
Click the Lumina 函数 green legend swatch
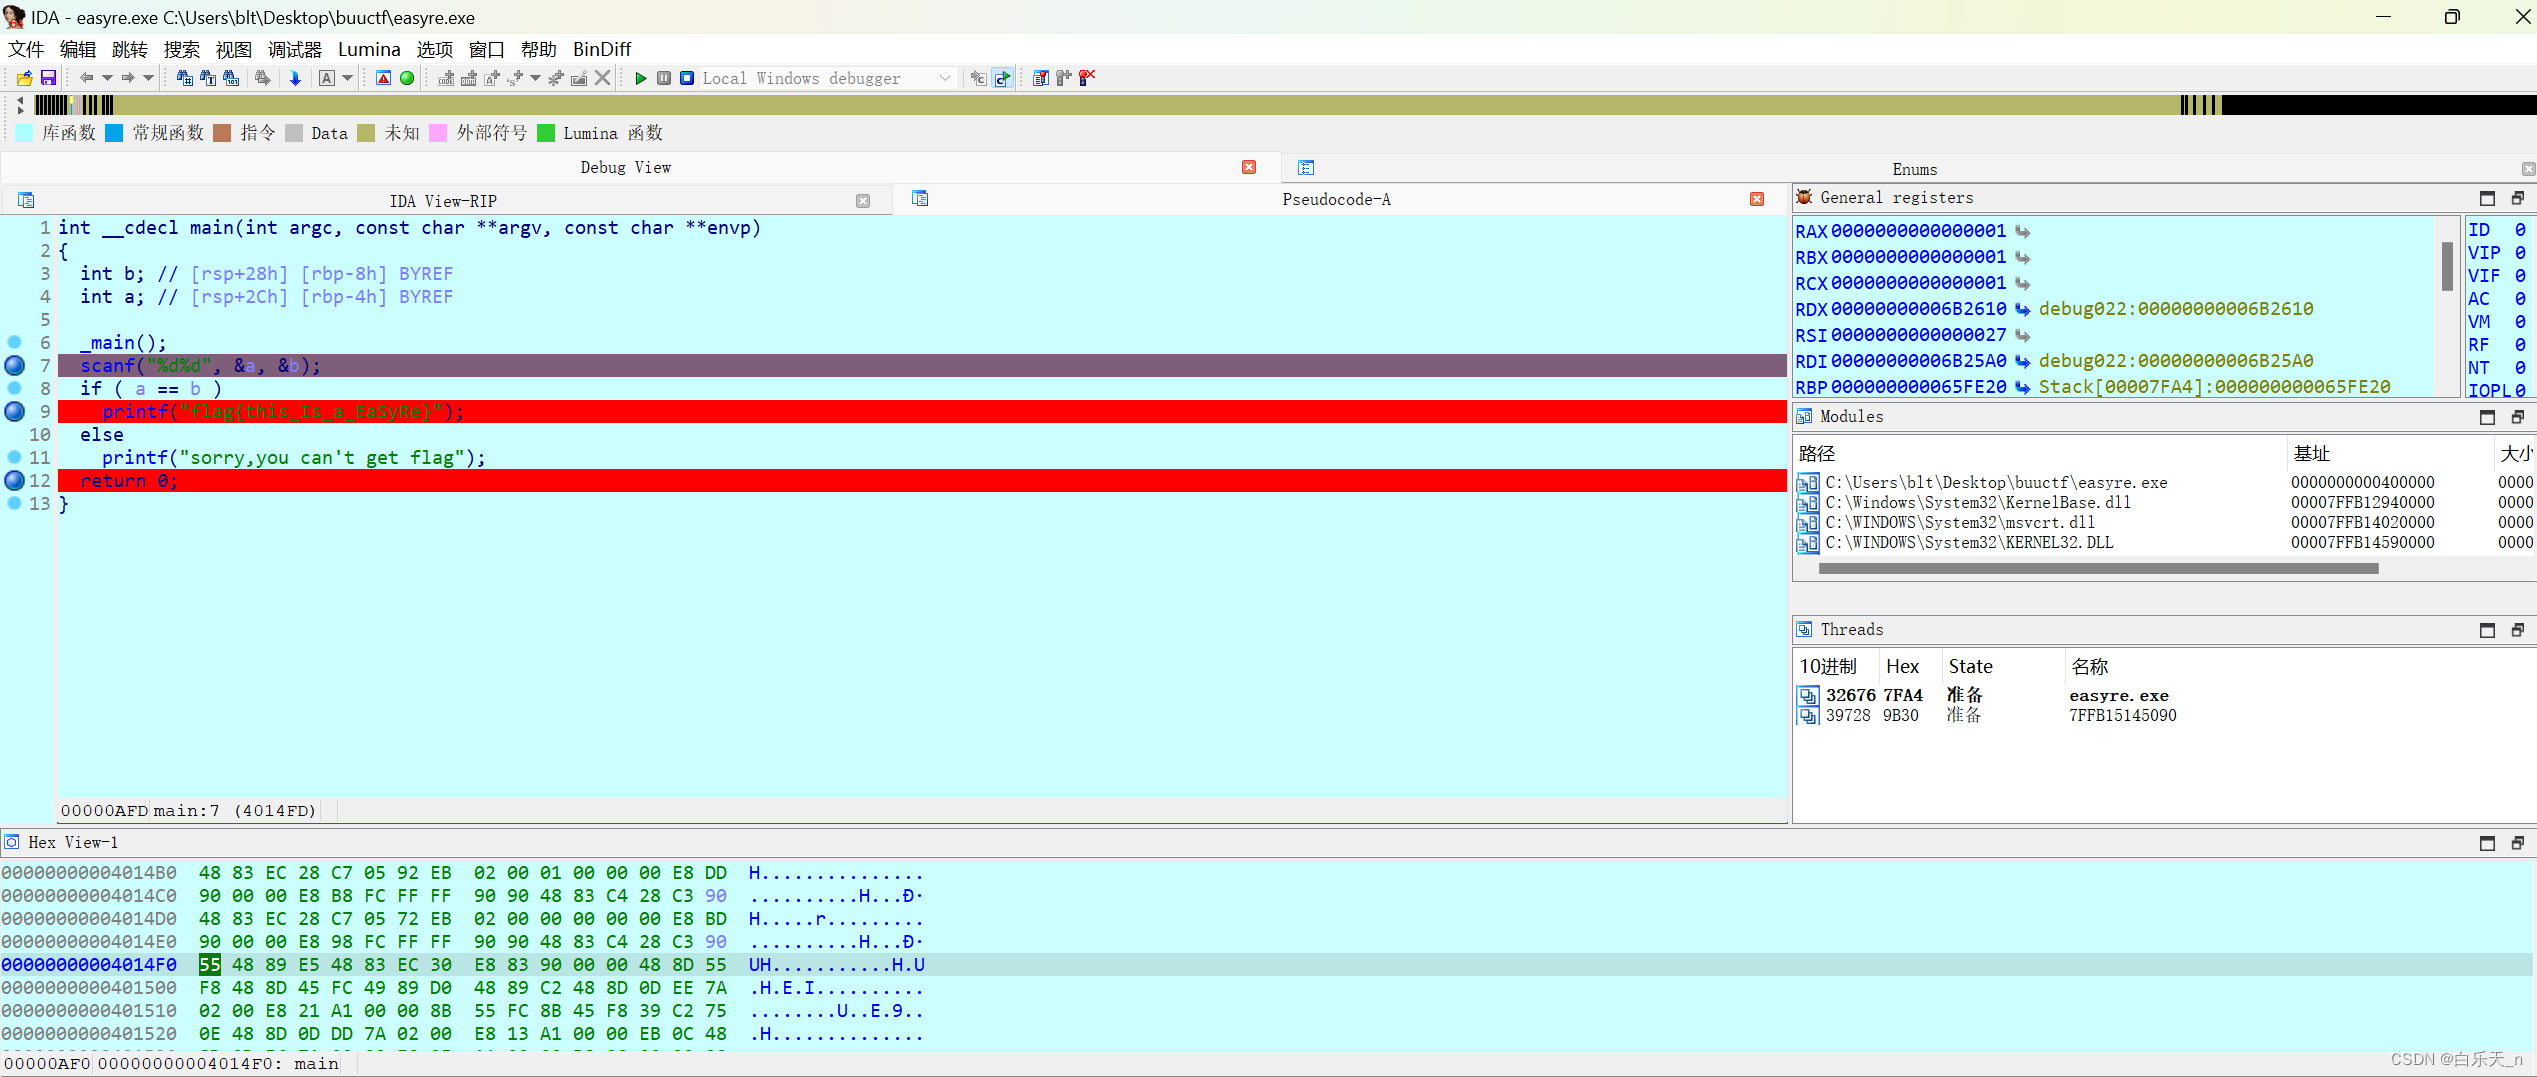[x=546, y=133]
